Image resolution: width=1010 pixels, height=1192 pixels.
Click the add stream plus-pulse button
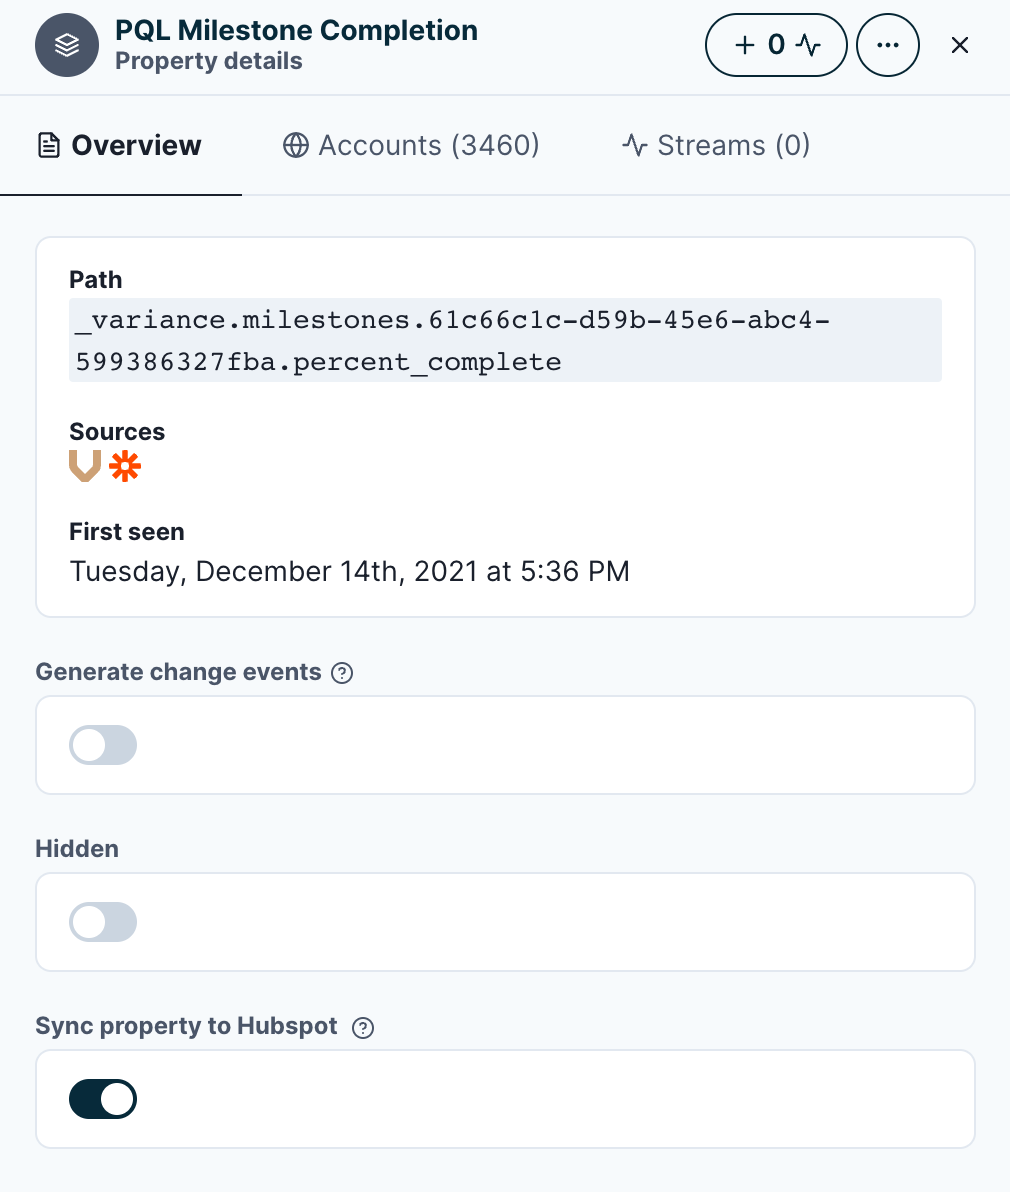click(x=776, y=45)
